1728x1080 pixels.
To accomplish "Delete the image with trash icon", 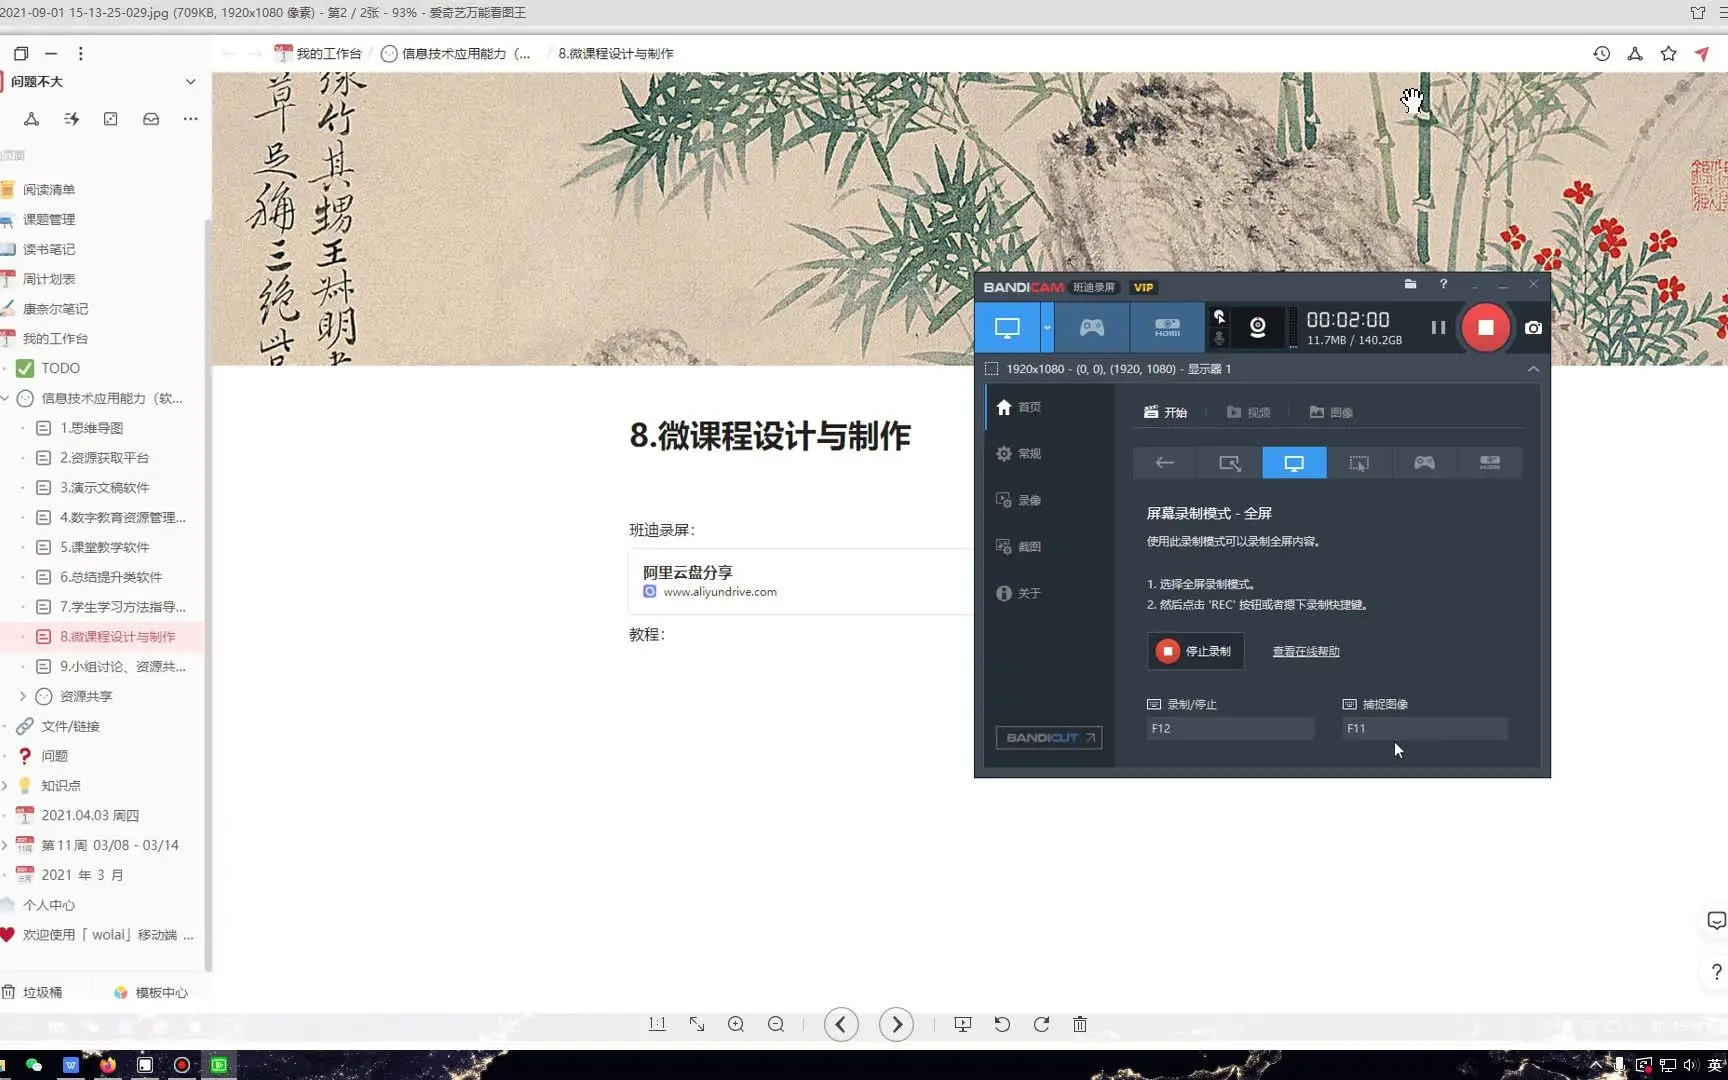I will coord(1080,1024).
